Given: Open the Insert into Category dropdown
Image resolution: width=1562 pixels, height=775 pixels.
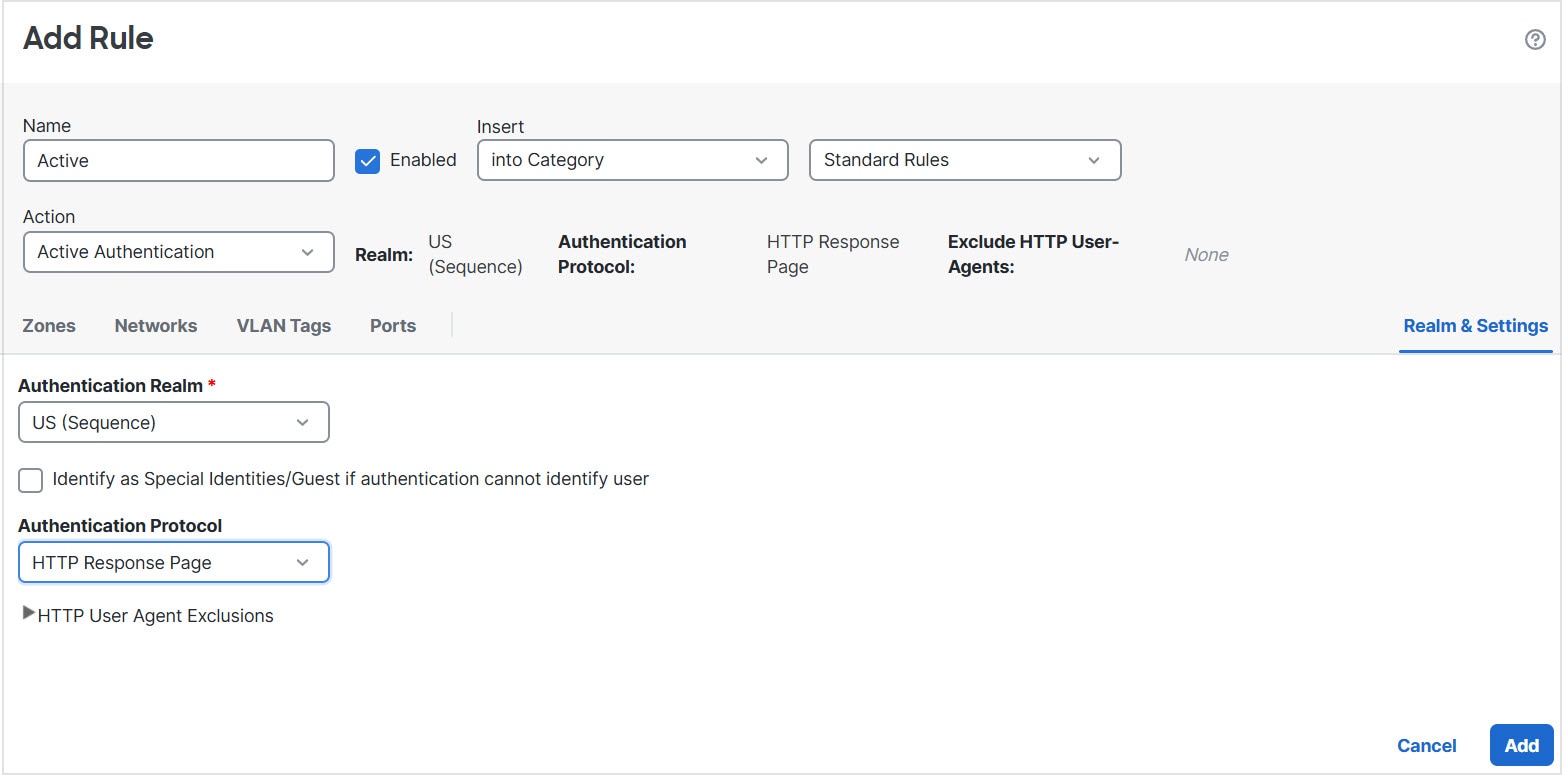Looking at the screenshot, I should coord(632,160).
